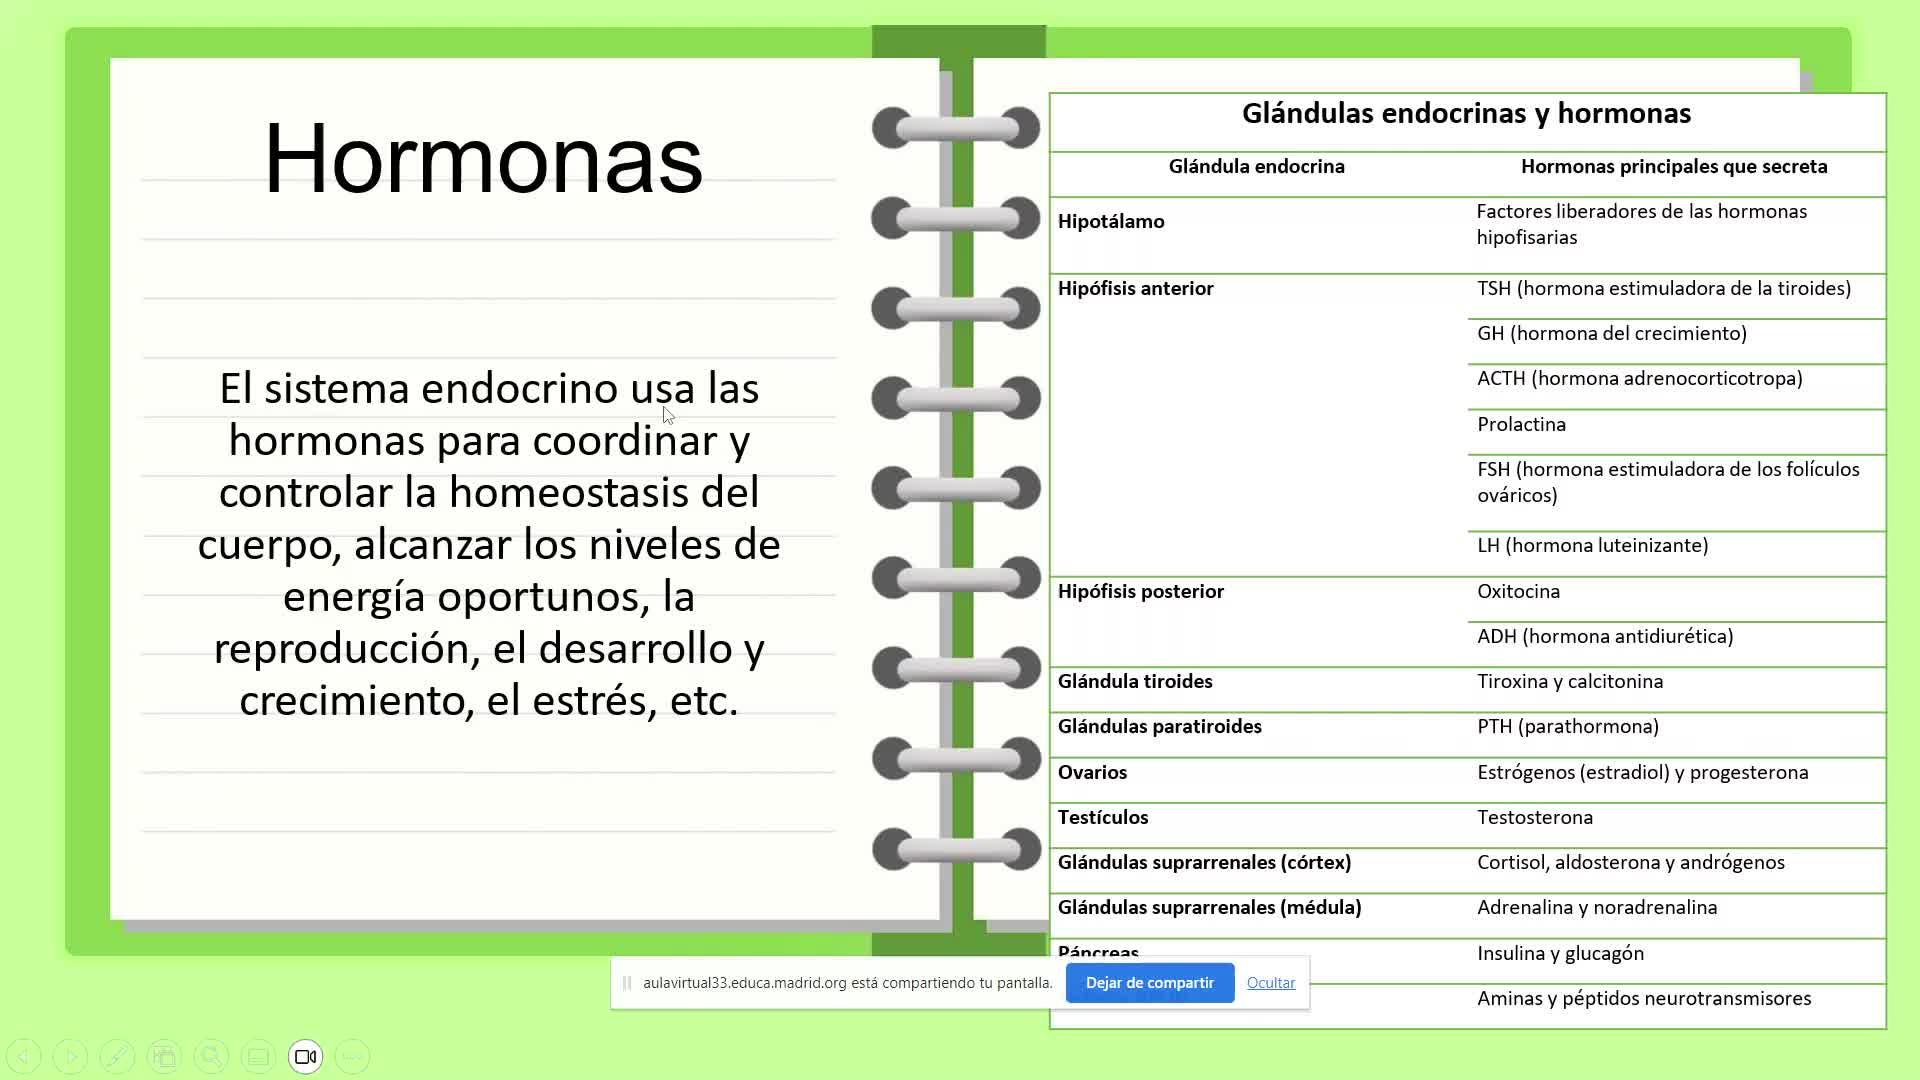Image resolution: width=1920 pixels, height=1080 pixels.
Task: Click Hormonas principales que secreta header
Action: click(1673, 167)
